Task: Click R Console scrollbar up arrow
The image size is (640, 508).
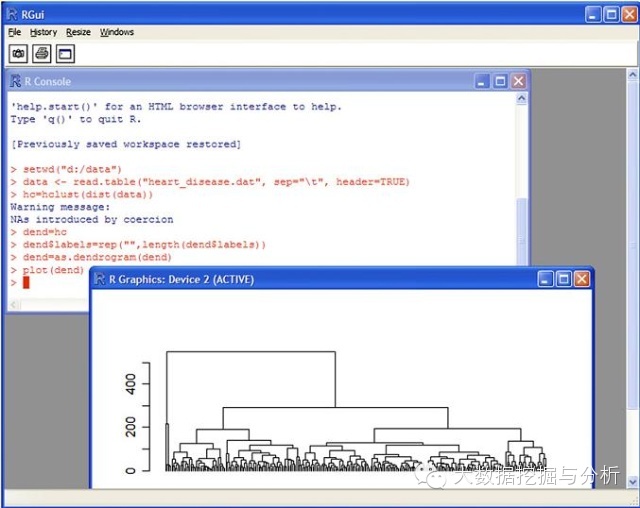Action: pyautogui.click(x=521, y=98)
